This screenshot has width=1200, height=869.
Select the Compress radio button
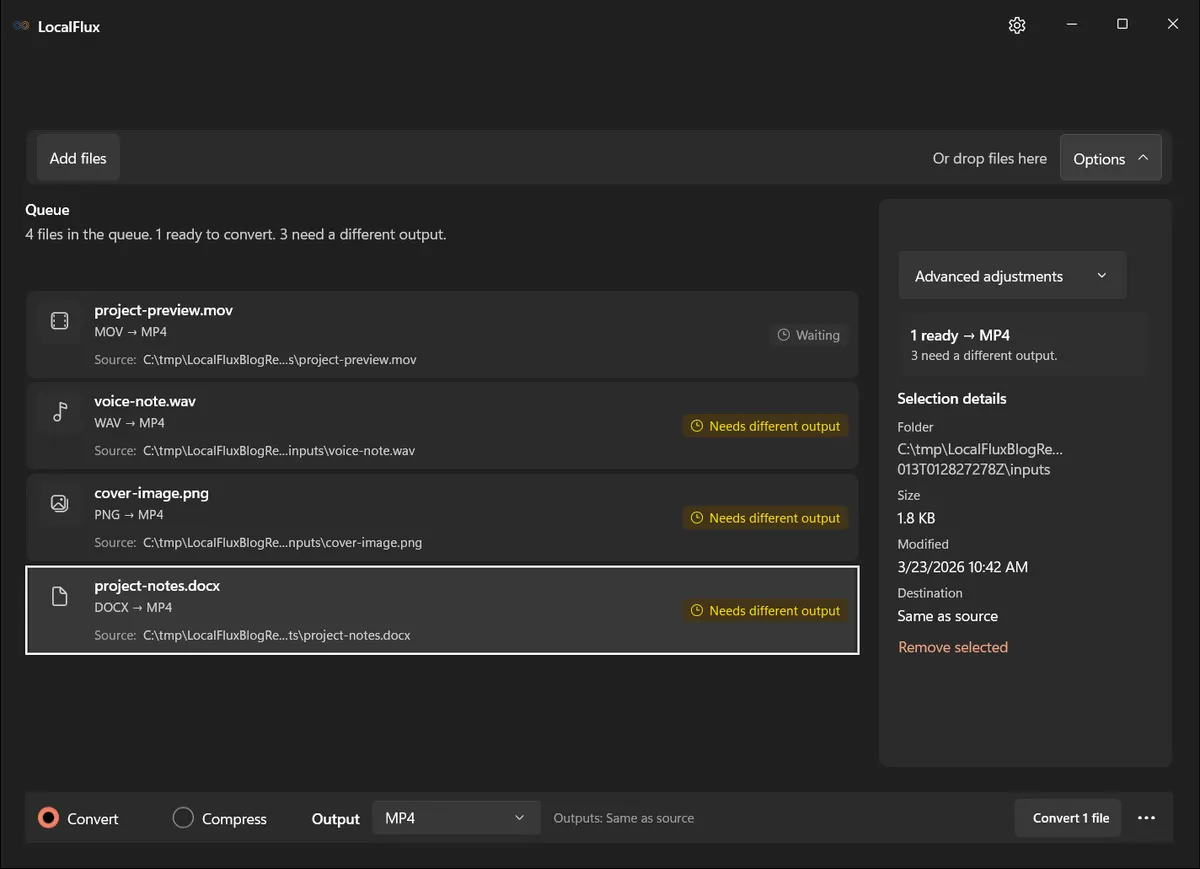tap(183, 818)
